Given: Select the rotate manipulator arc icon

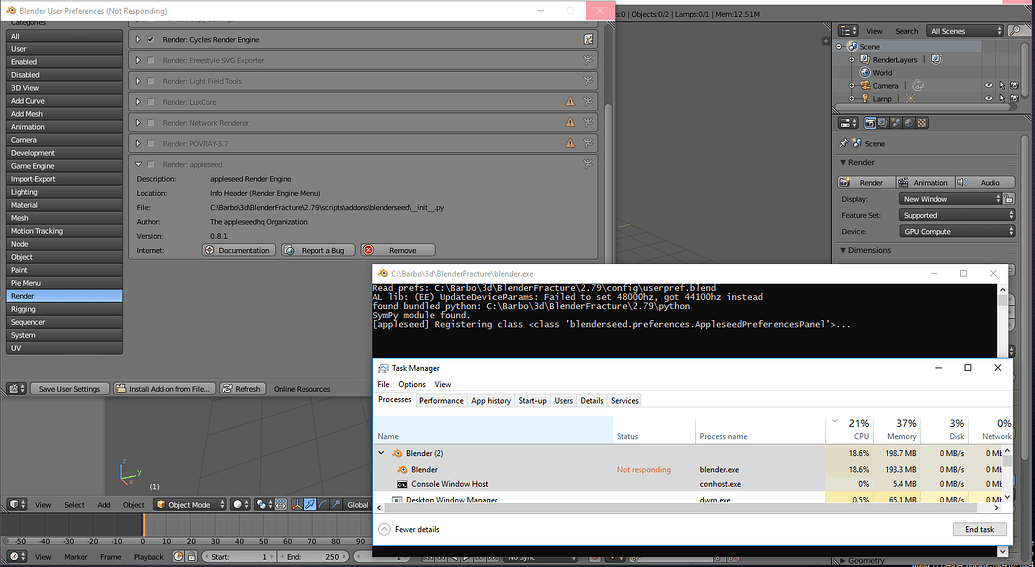Looking at the screenshot, I should pyautogui.click(x=323, y=504).
